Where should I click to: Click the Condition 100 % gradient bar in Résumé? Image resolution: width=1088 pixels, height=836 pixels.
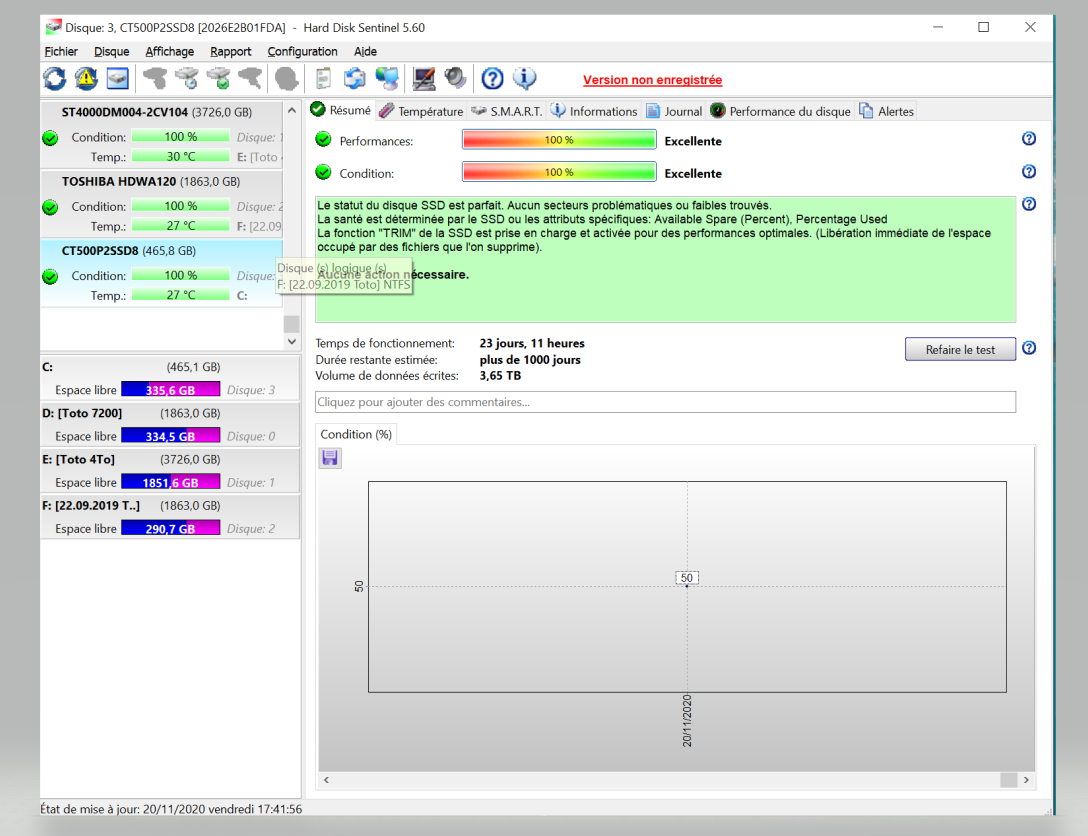[559, 172]
